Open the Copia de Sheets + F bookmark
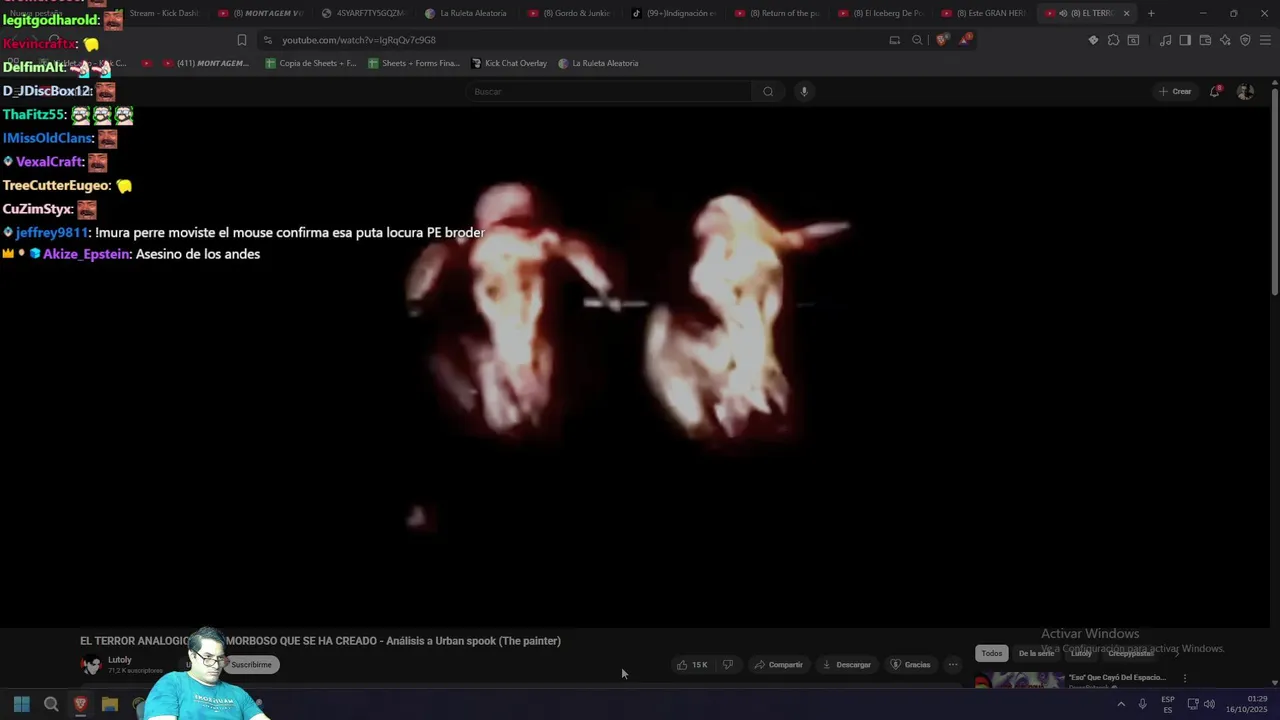Screen dimensions: 1280x720 [x=311, y=63]
